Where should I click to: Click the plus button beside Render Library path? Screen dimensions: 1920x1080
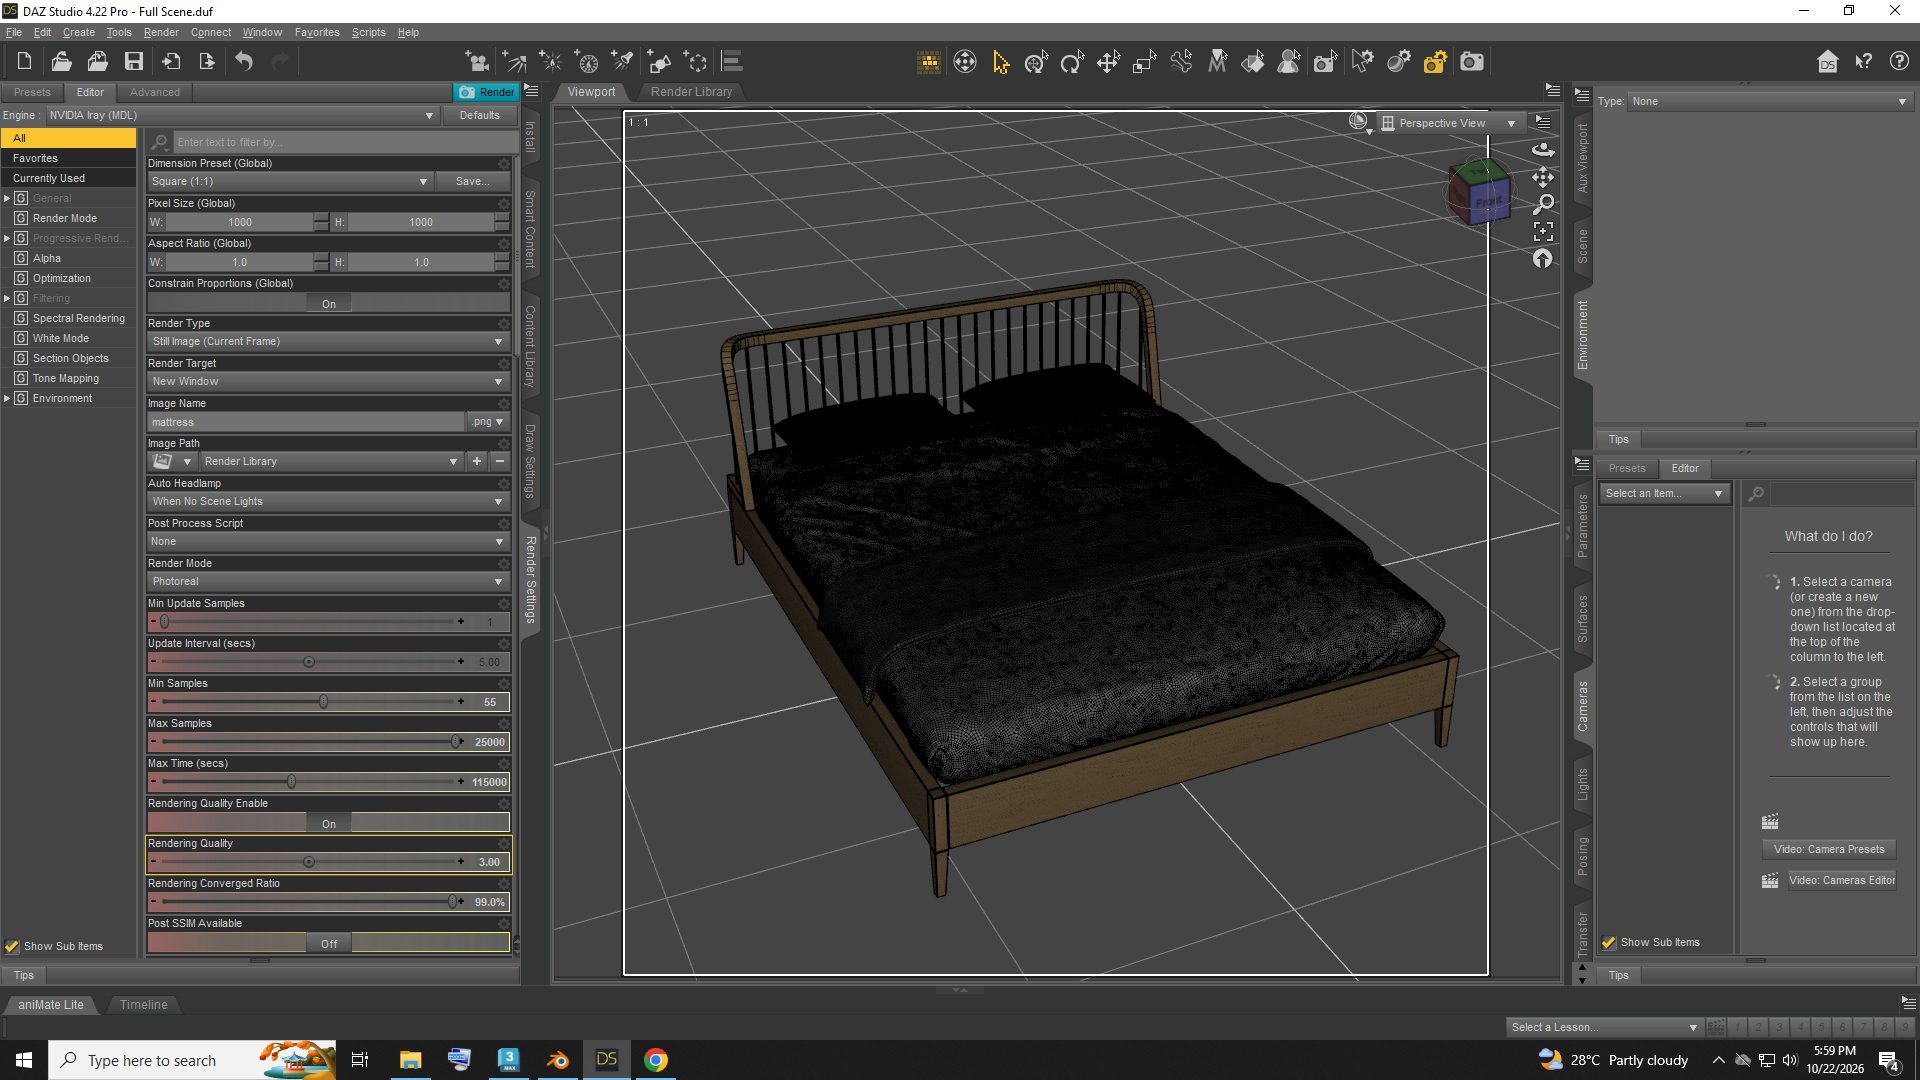coord(477,461)
